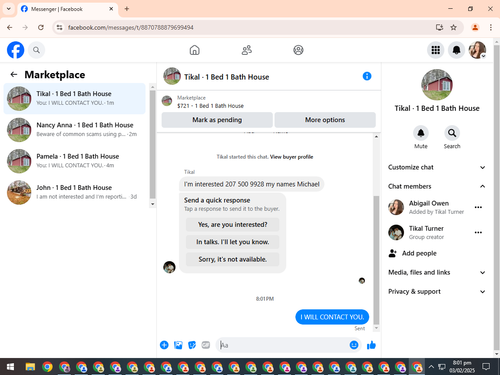
Task: Choose a GIF icon in composer
Action: click(x=206, y=345)
